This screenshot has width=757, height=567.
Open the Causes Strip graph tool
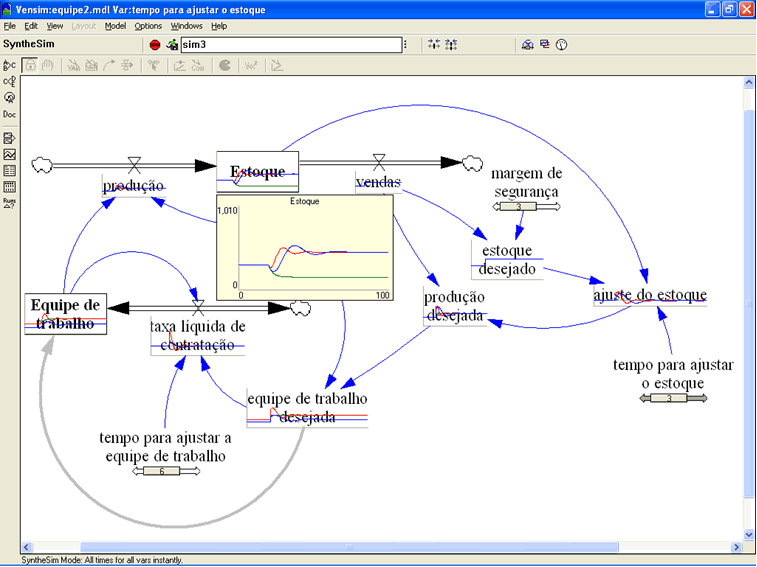coord(9,138)
